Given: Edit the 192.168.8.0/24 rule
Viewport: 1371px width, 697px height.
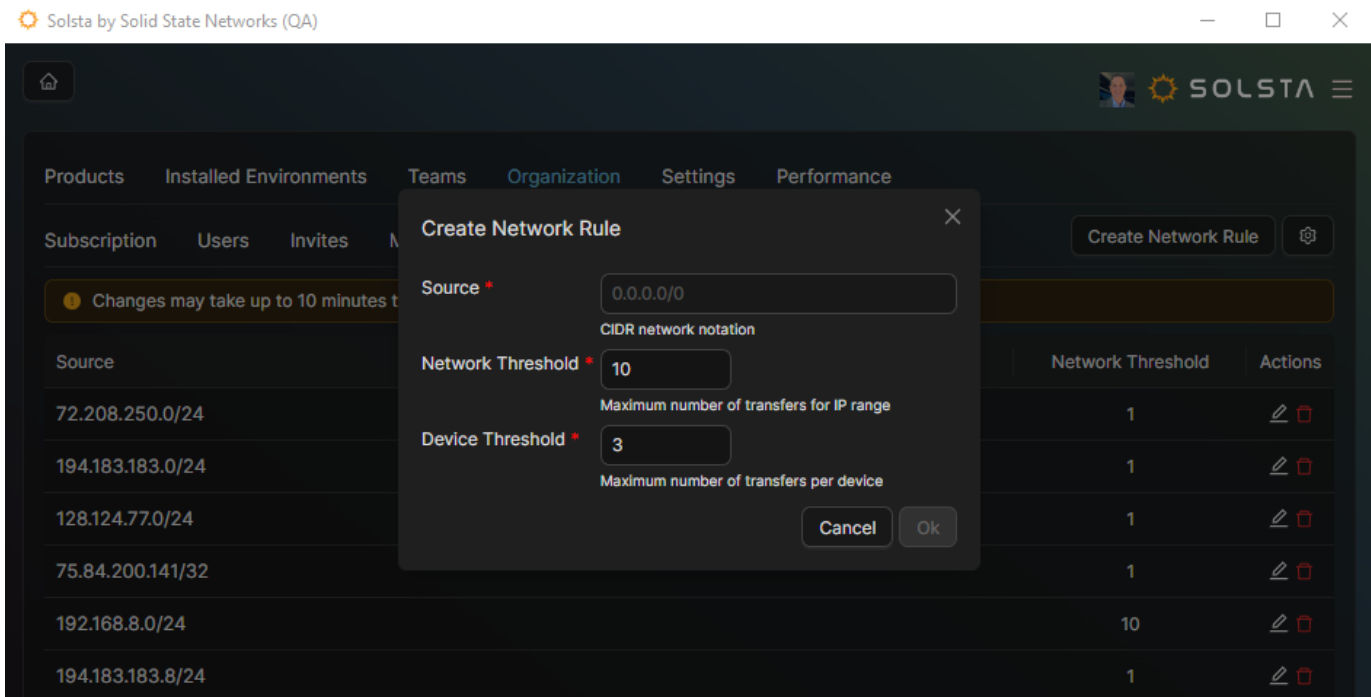Looking at the screenshot, I should click(x=1278, y=623).
